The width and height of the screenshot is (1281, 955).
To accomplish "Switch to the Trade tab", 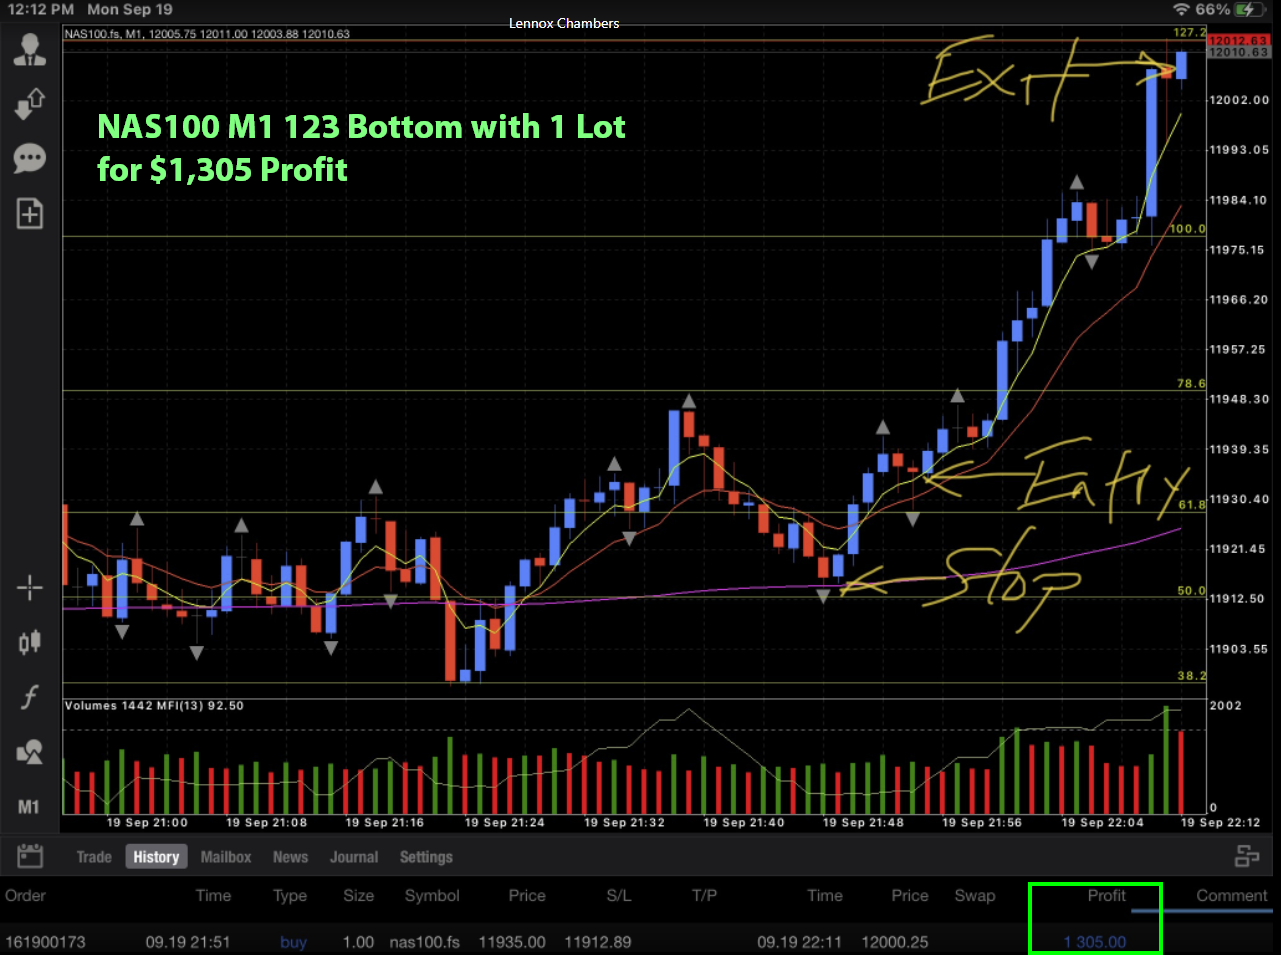I will pos(94,857).
